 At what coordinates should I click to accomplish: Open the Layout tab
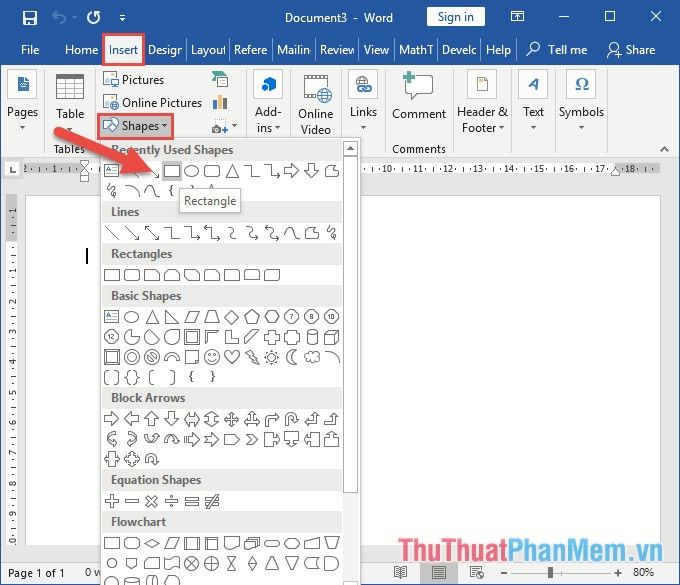208,50
